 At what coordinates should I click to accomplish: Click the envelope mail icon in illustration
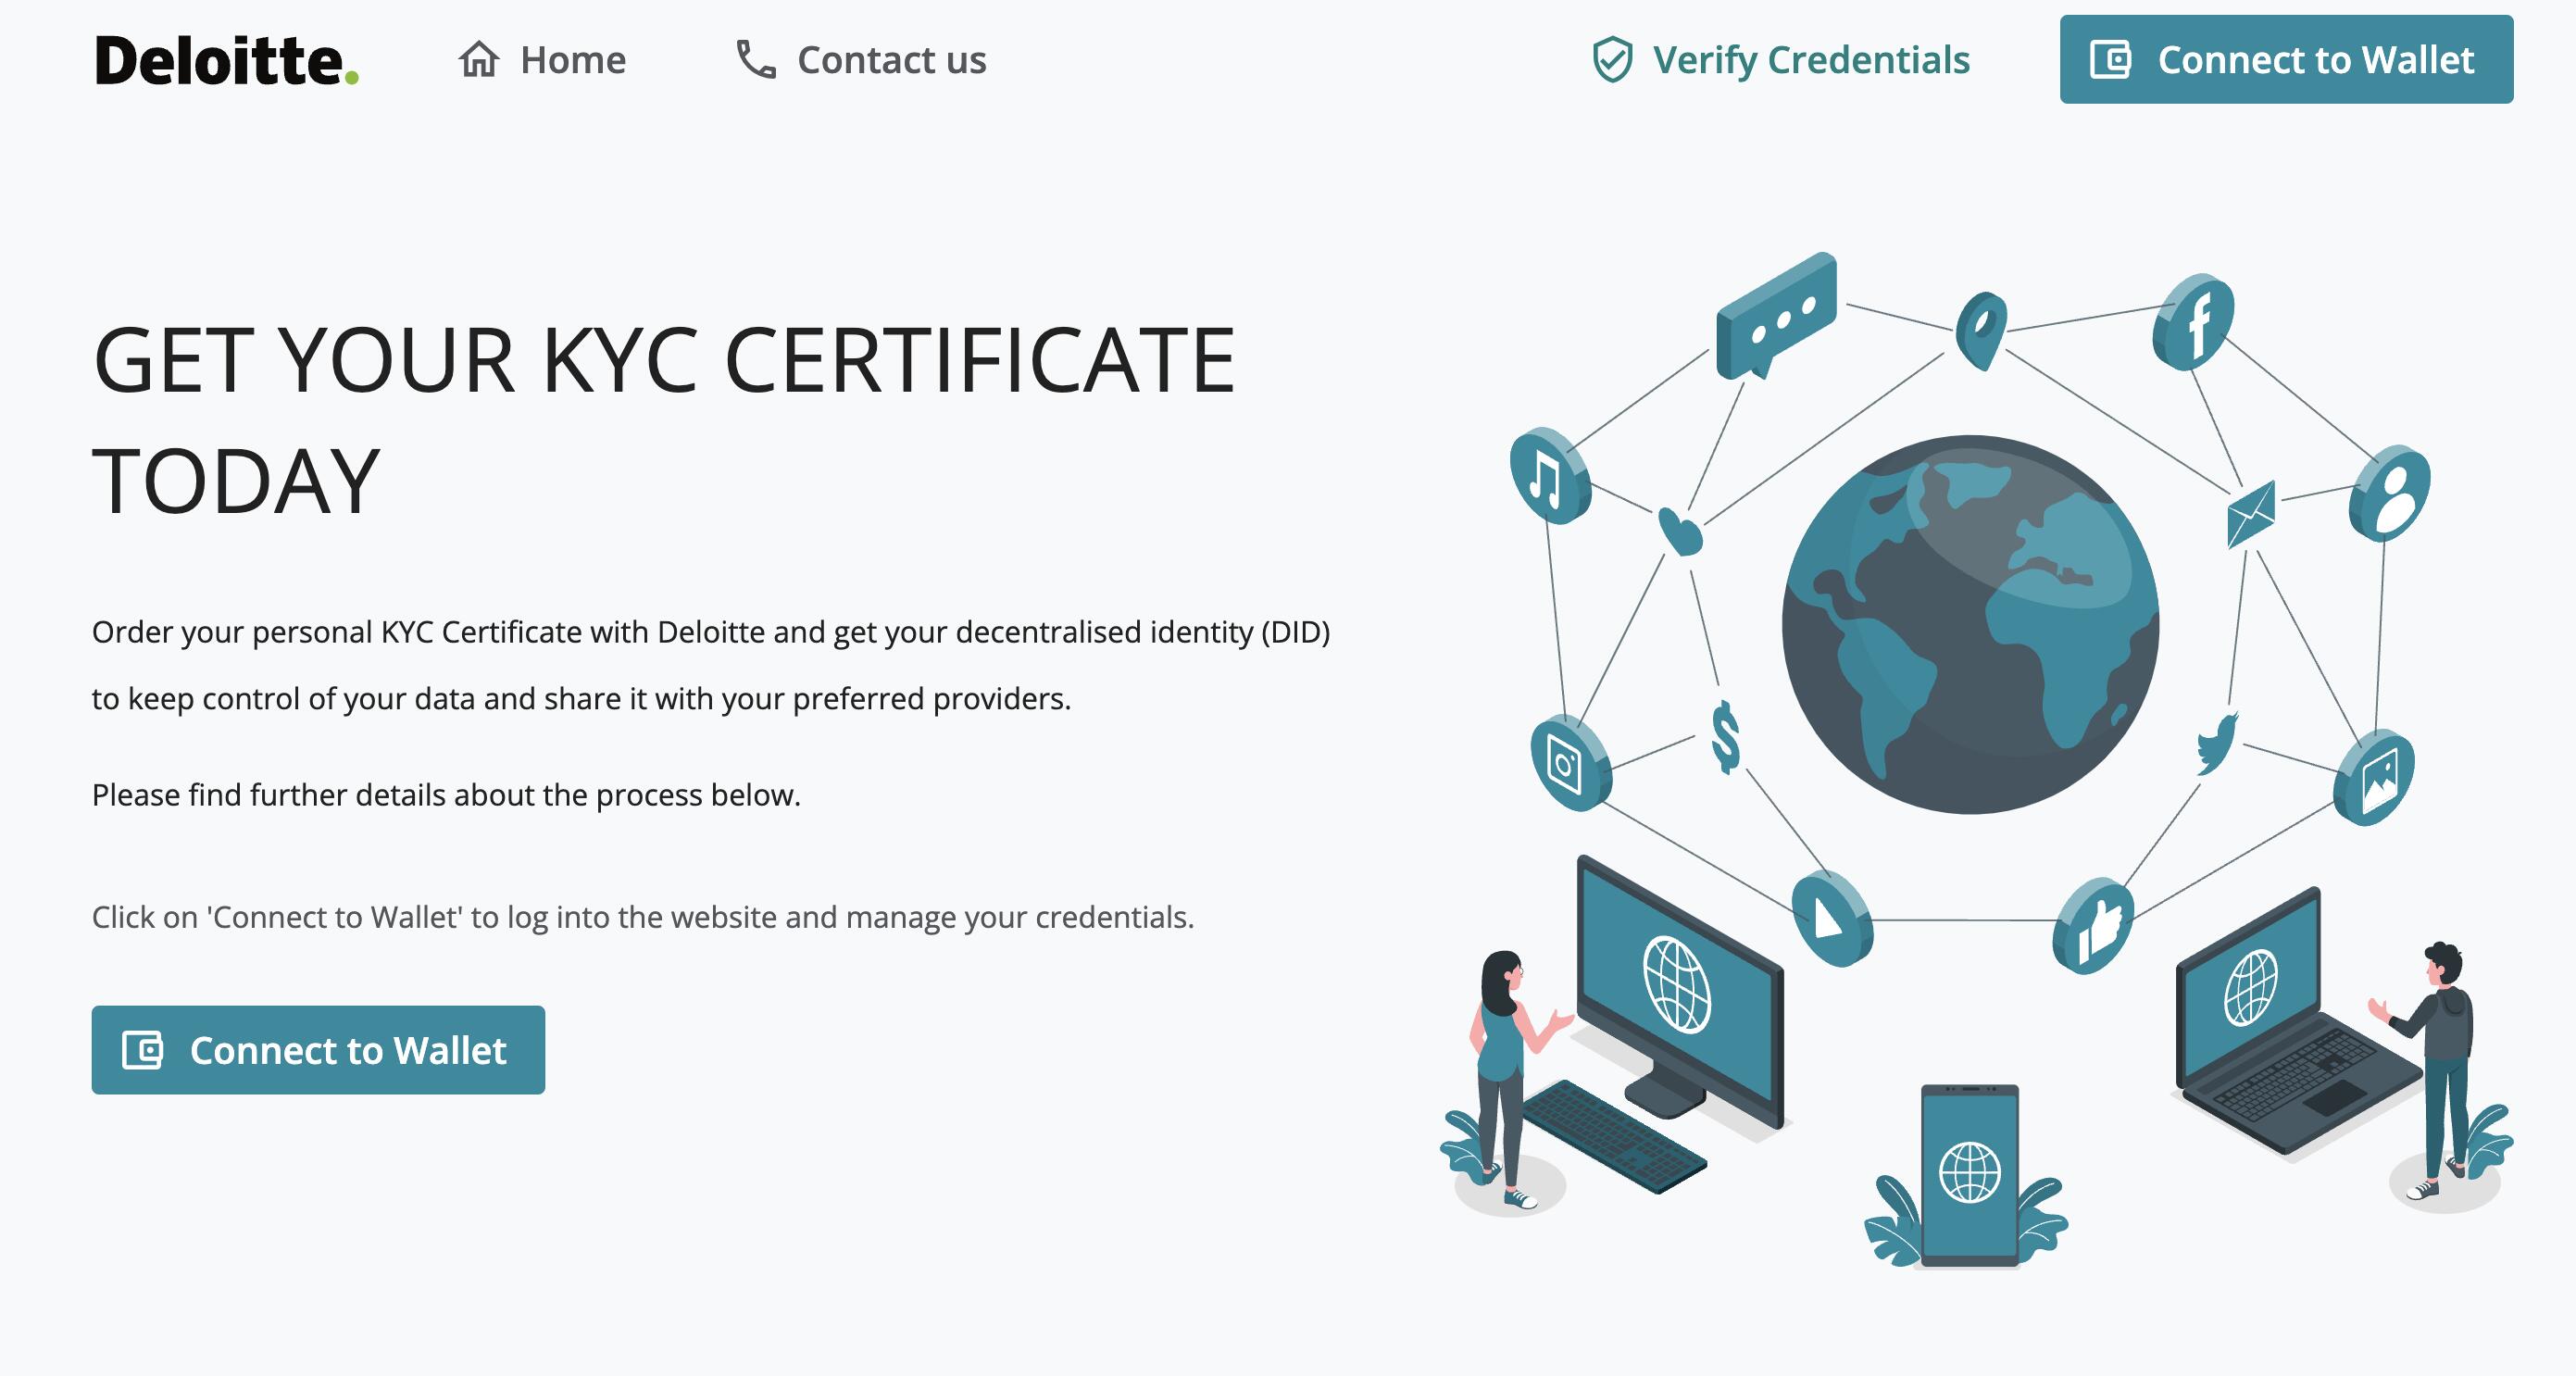click(x=2251, y=514)
